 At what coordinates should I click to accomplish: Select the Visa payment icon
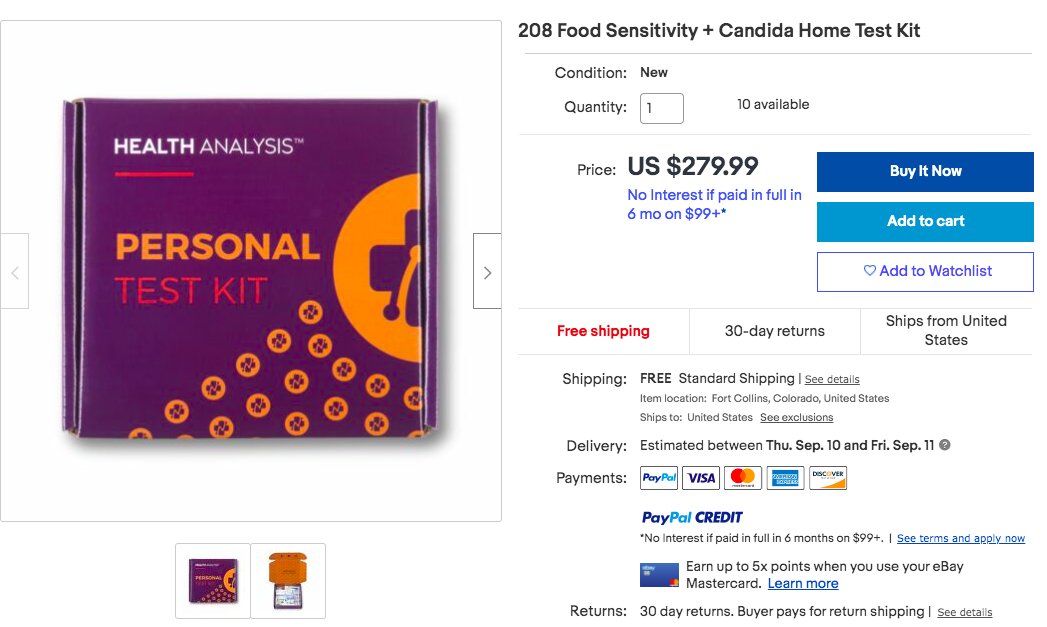pyautogui.click(x=701, y=477)
